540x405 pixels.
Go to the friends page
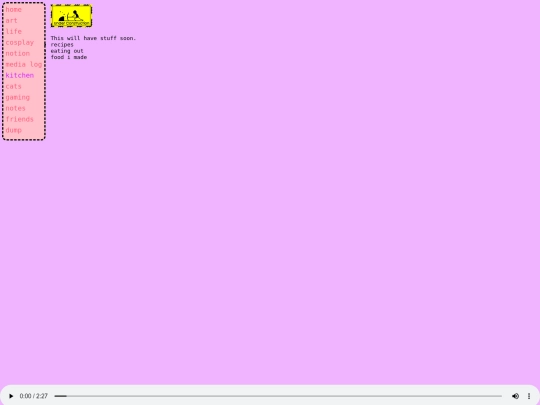[20, 119]
